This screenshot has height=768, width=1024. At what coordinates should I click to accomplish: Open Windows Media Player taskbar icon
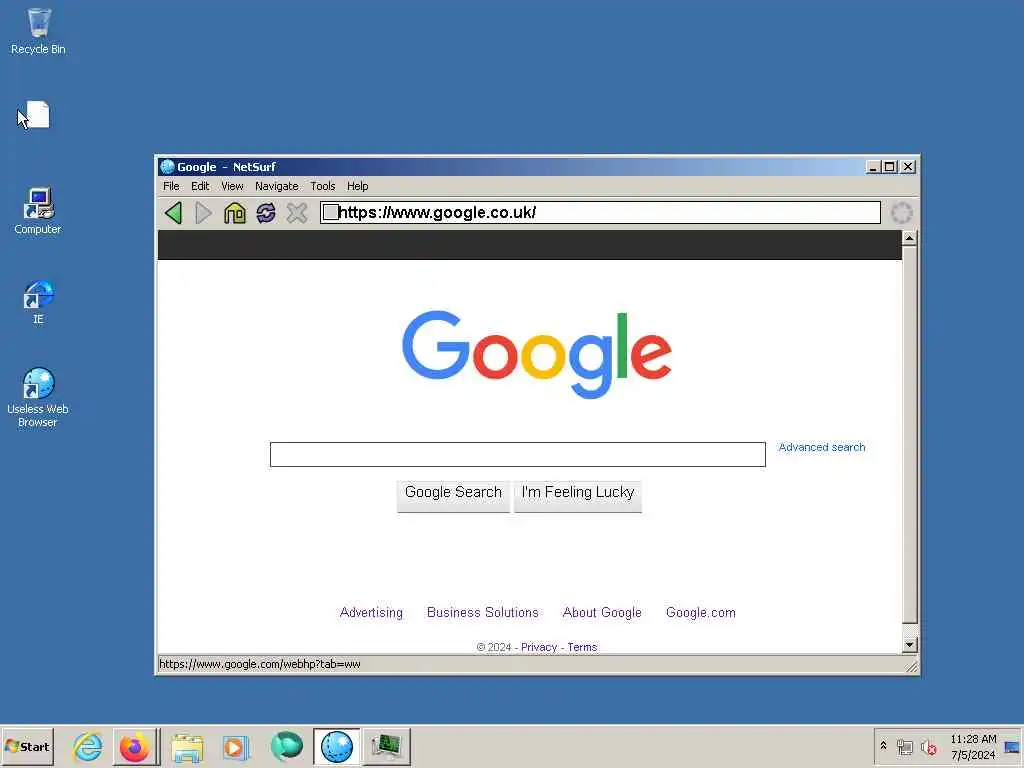tap(236, 746)
